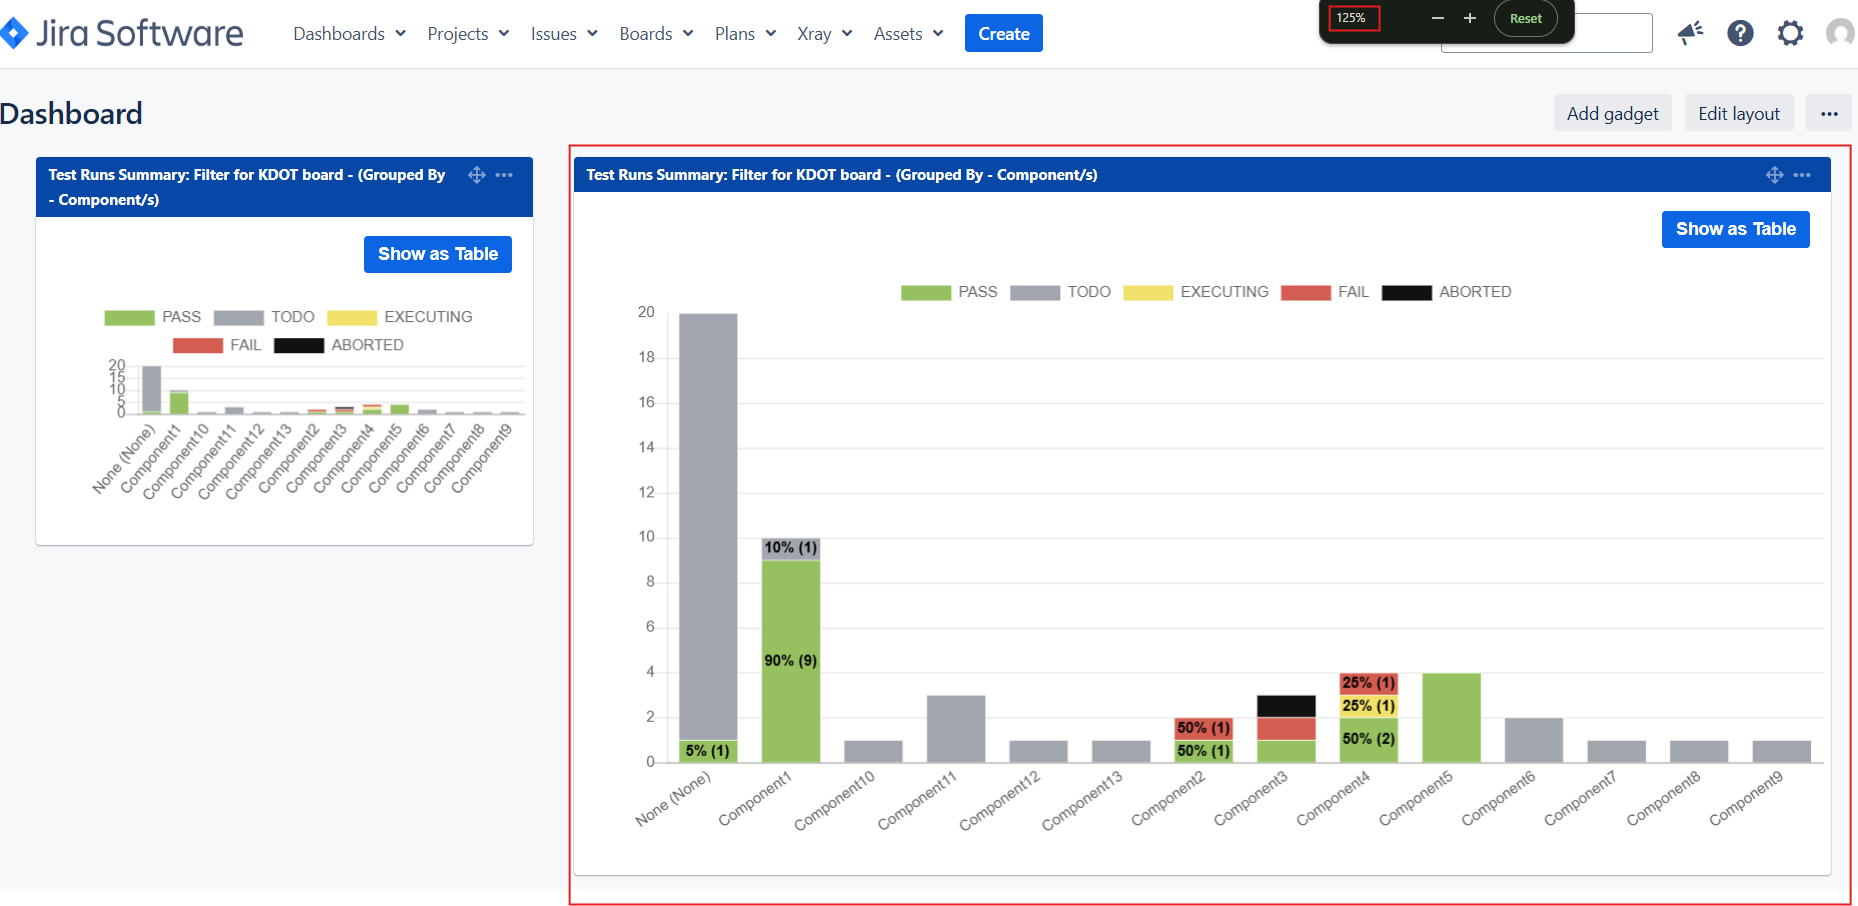Expand the Projects dropdown menu

(x=468, y=34)
